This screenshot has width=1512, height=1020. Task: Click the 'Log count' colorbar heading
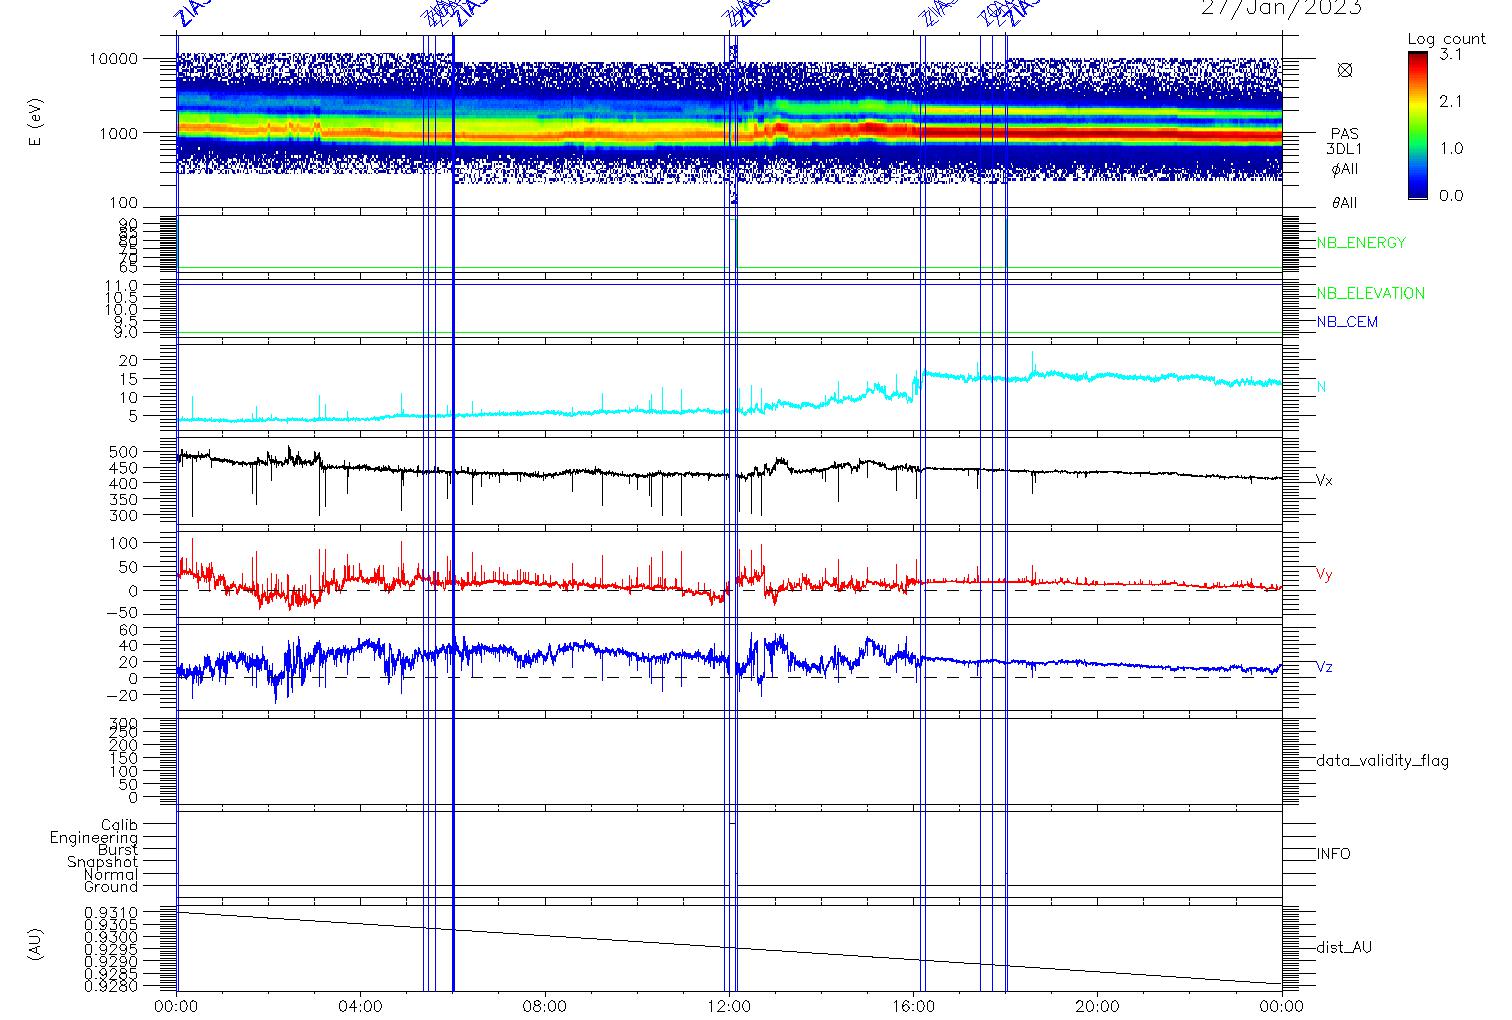pos(1446,39)
